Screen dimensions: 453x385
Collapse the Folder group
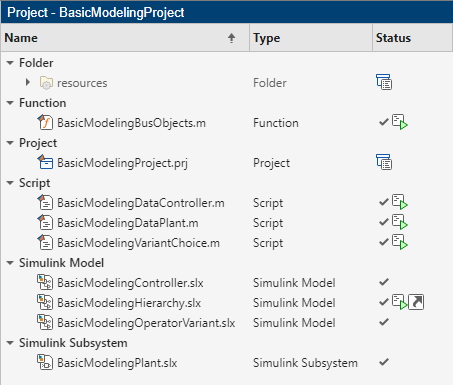pyautogui.click(x=10, y=63)
